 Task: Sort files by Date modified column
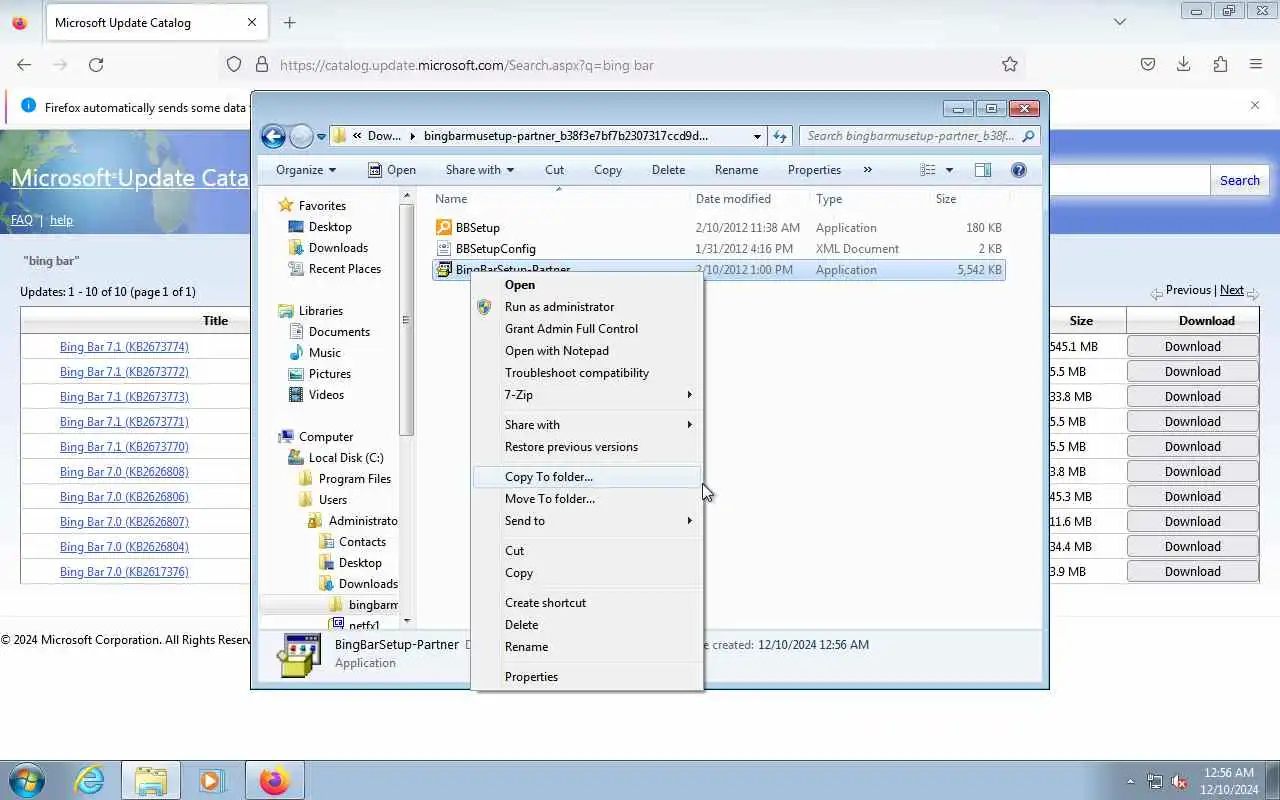click(x=733, y=199)
